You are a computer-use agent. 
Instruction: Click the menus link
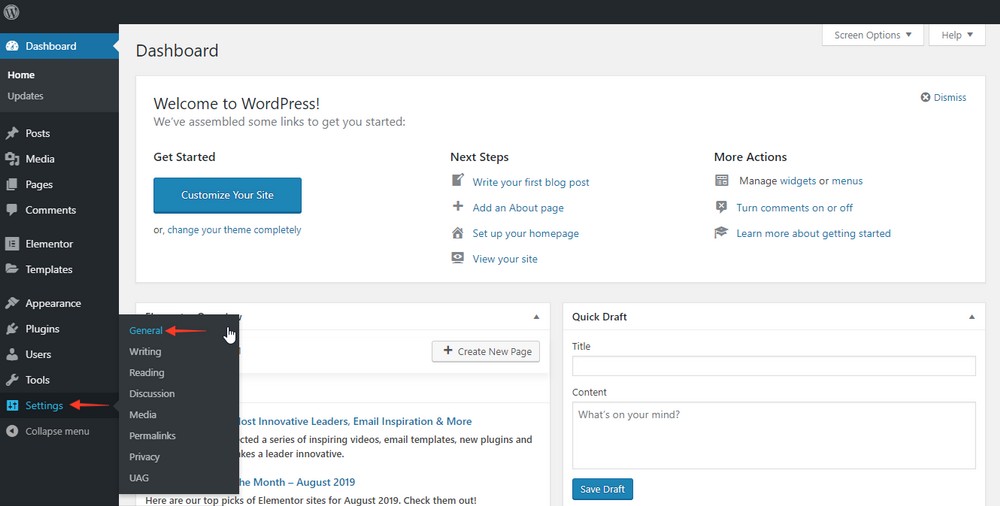pos(847,181)
